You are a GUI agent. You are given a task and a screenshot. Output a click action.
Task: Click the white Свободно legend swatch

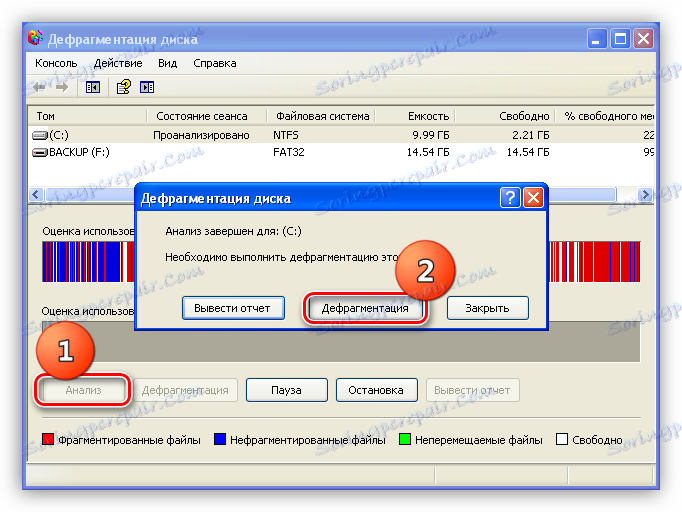(562, 439)
